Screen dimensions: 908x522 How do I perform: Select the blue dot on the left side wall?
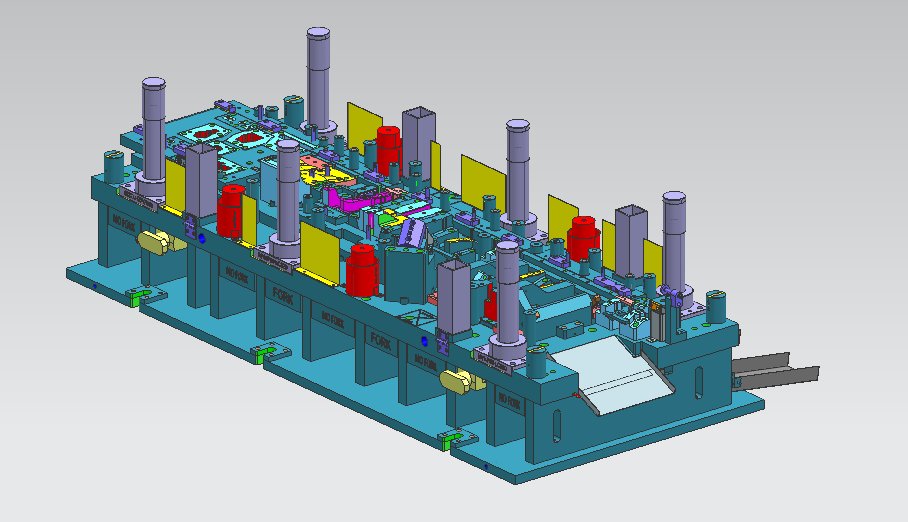pos(203,240)
